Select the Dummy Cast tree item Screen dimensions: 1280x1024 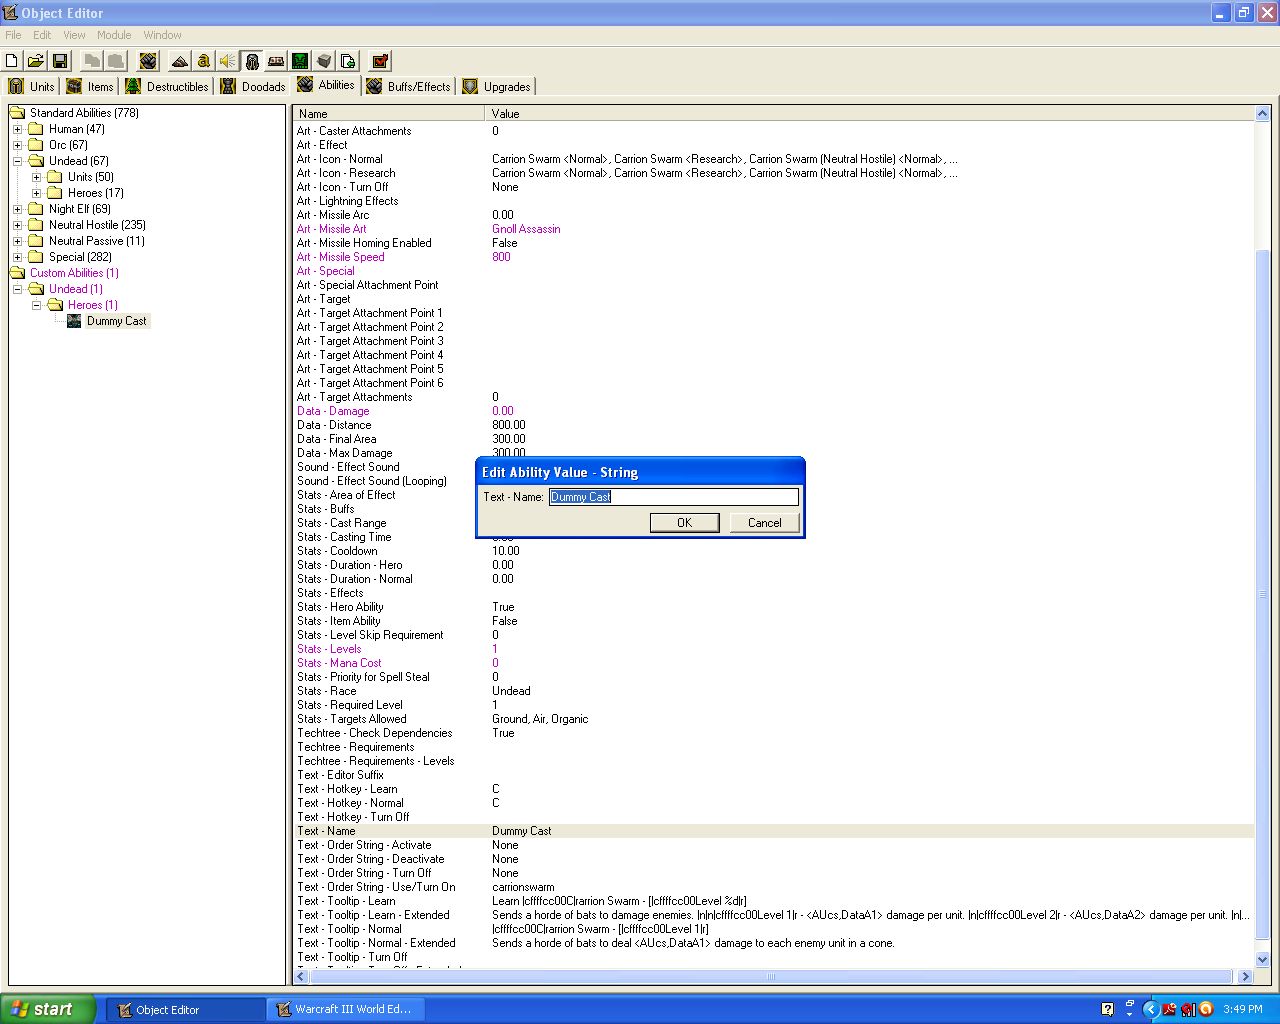(116, 321)
